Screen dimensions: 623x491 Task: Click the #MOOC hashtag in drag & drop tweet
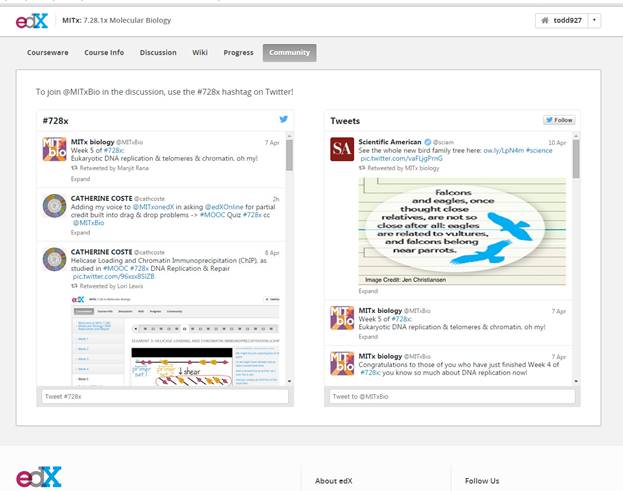point(212,215)
